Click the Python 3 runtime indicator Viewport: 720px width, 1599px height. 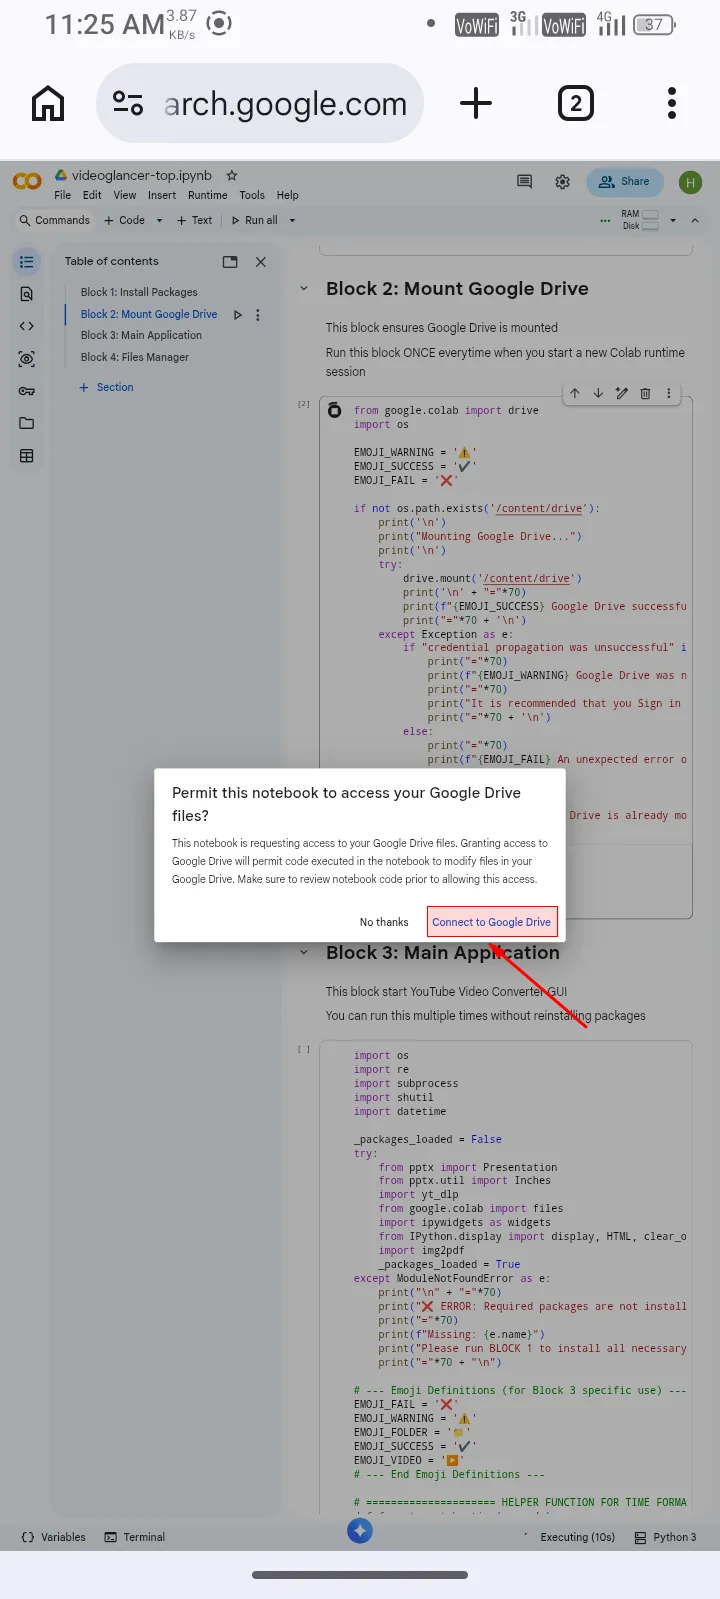[665, 1537]
